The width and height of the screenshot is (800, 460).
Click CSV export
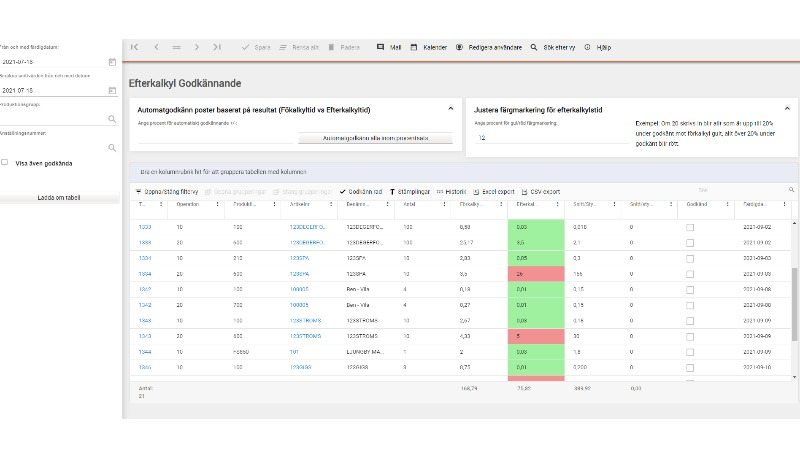[541, 192]
